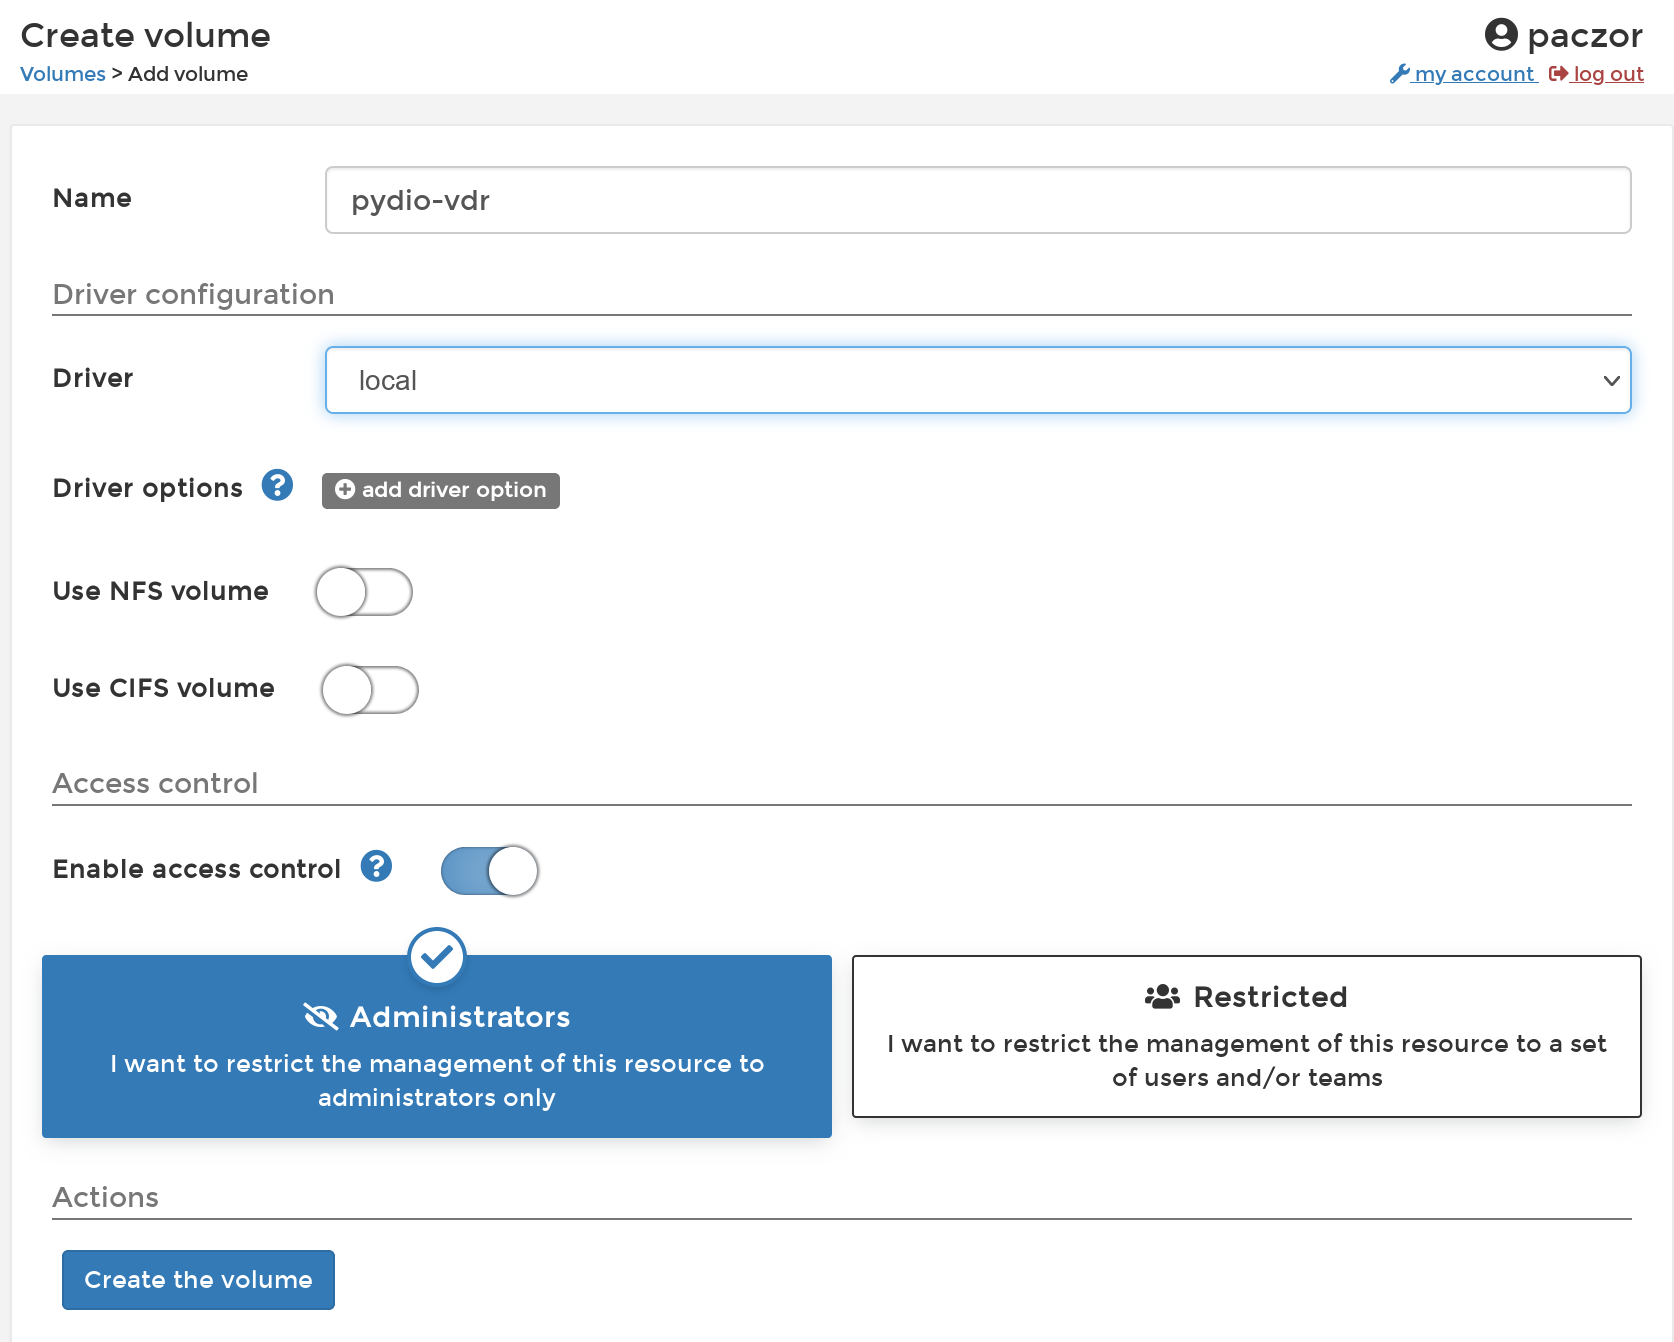
Task: Click the Enable access control help icon
Action: point(376,866)
